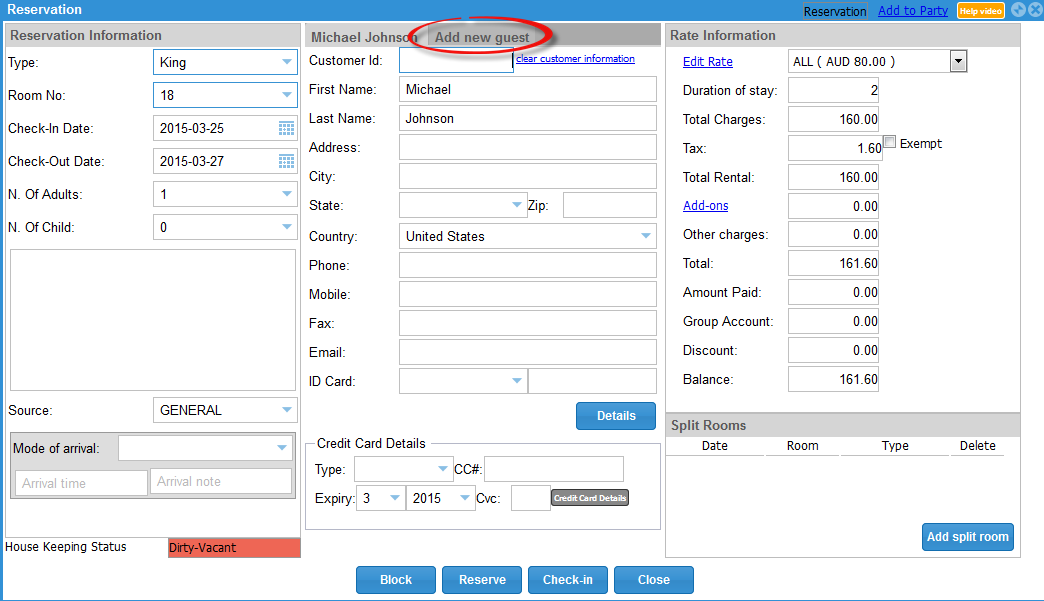Screen dimensions: 1044x601
Task: Click the Total Charges field showing 160.00
Action: coord(833,119)
